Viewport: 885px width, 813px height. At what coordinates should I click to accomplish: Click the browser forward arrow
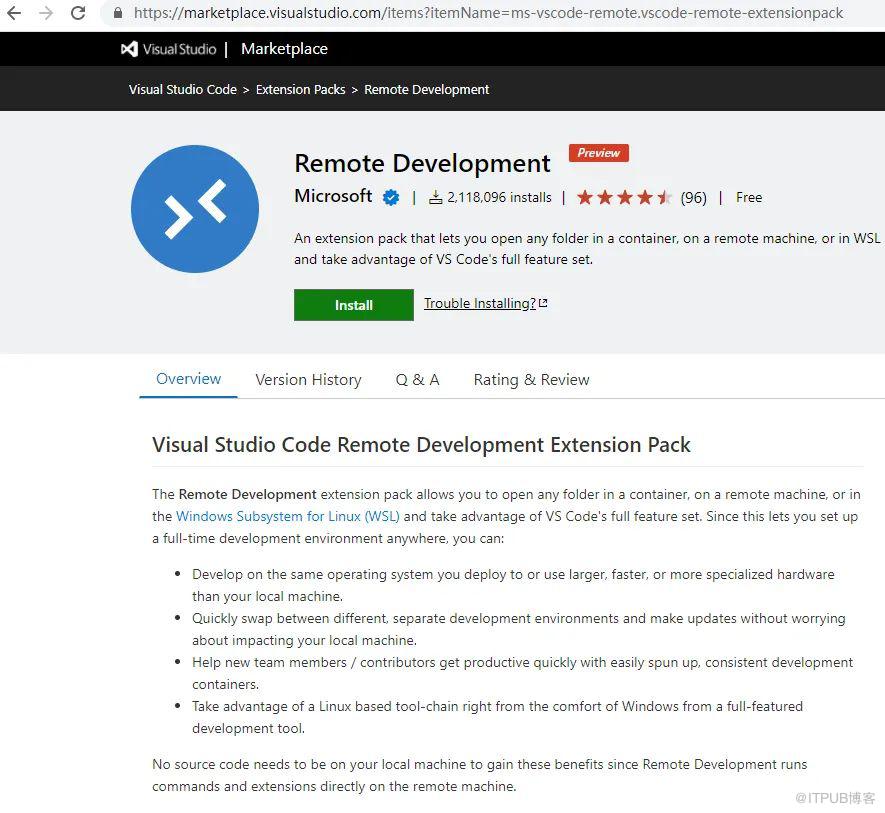click(x=46, y=13)
